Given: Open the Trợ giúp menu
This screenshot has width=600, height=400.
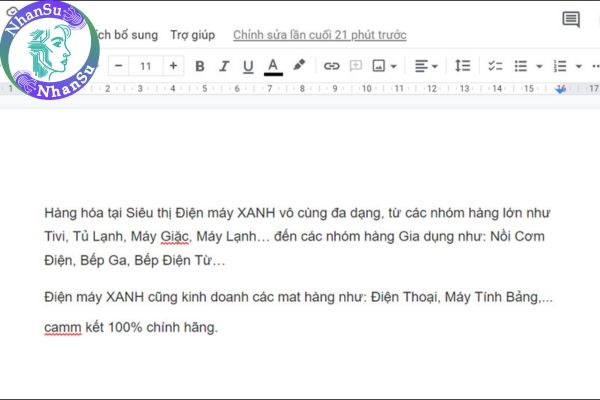Looking at the screenshot, I should pos(192,35).
